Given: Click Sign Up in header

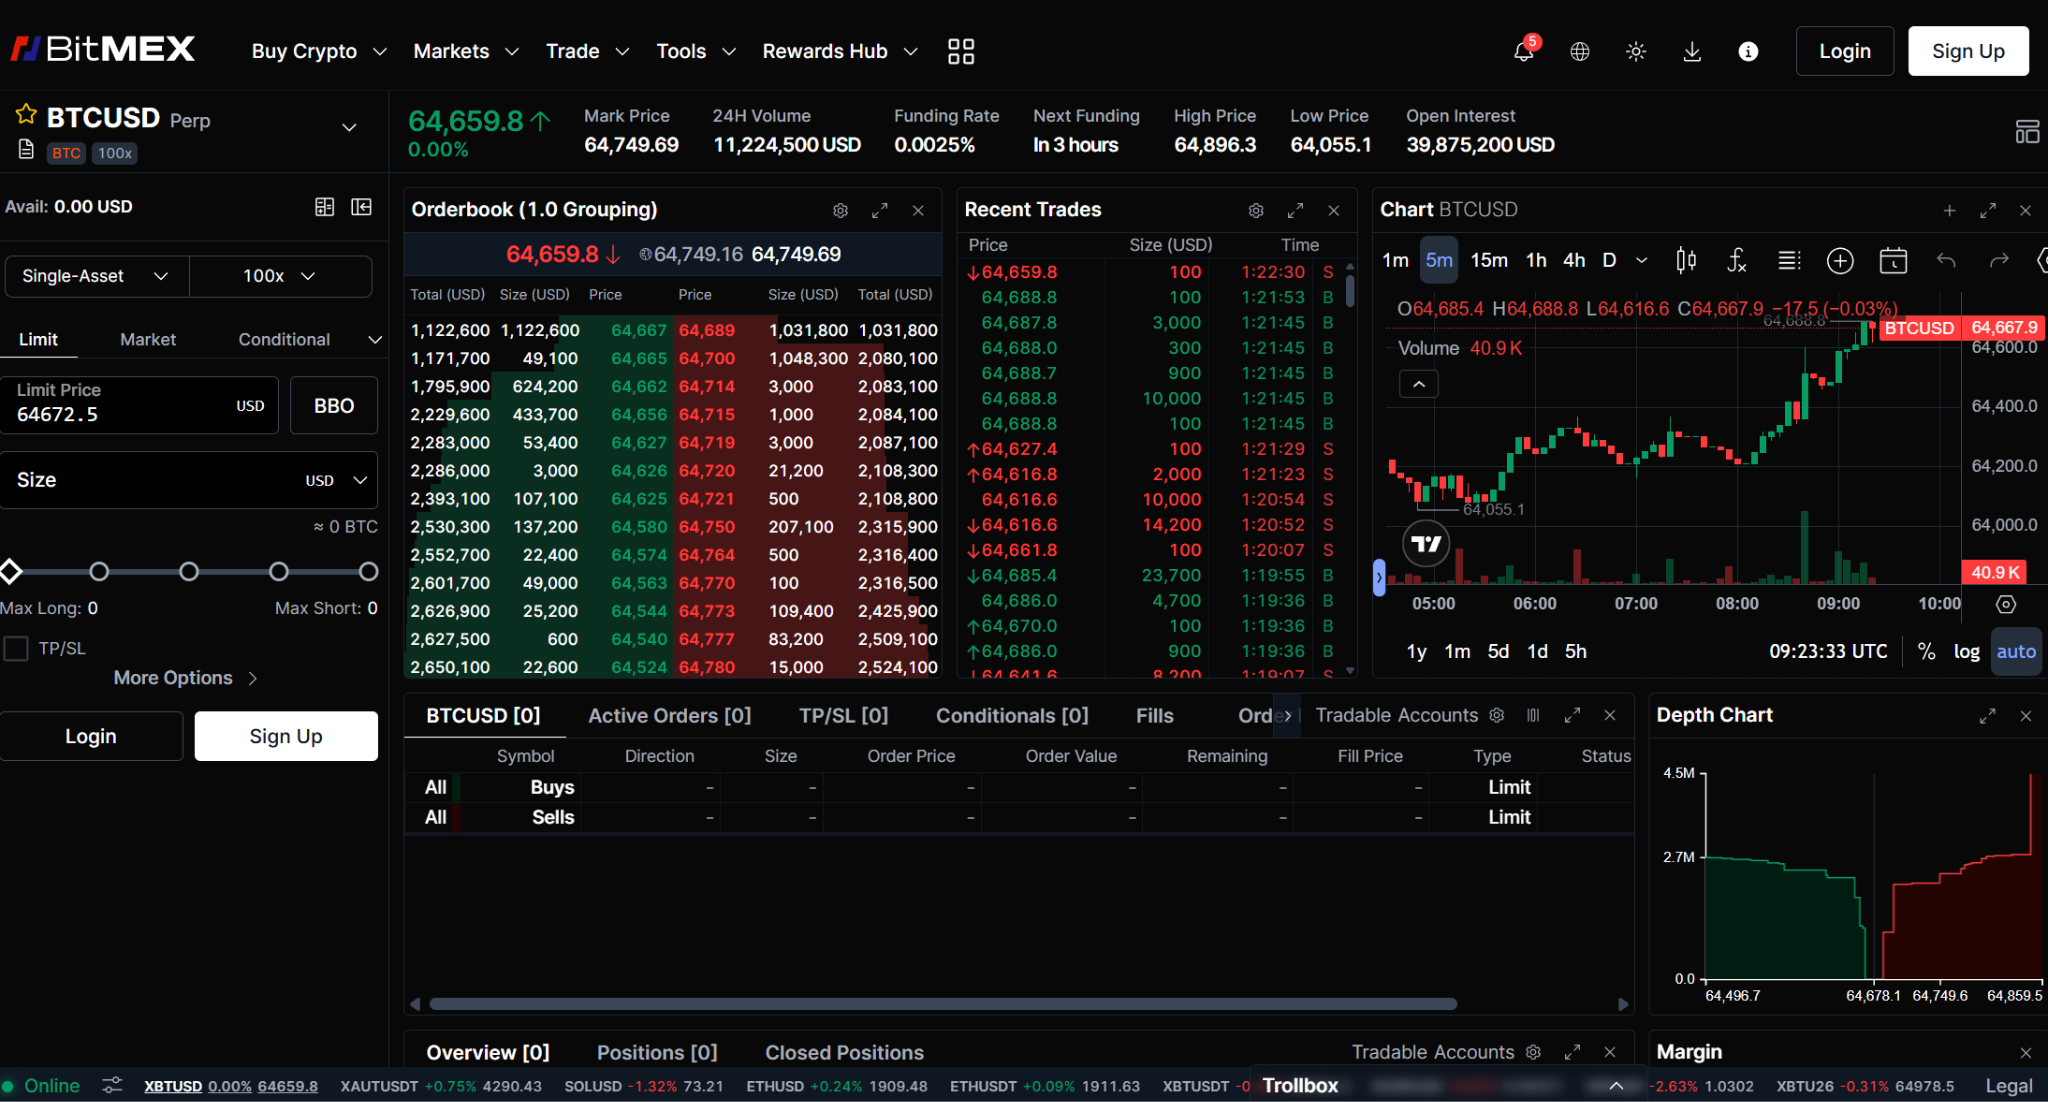Looking at the screenshot, I should tap(1968, 51).
